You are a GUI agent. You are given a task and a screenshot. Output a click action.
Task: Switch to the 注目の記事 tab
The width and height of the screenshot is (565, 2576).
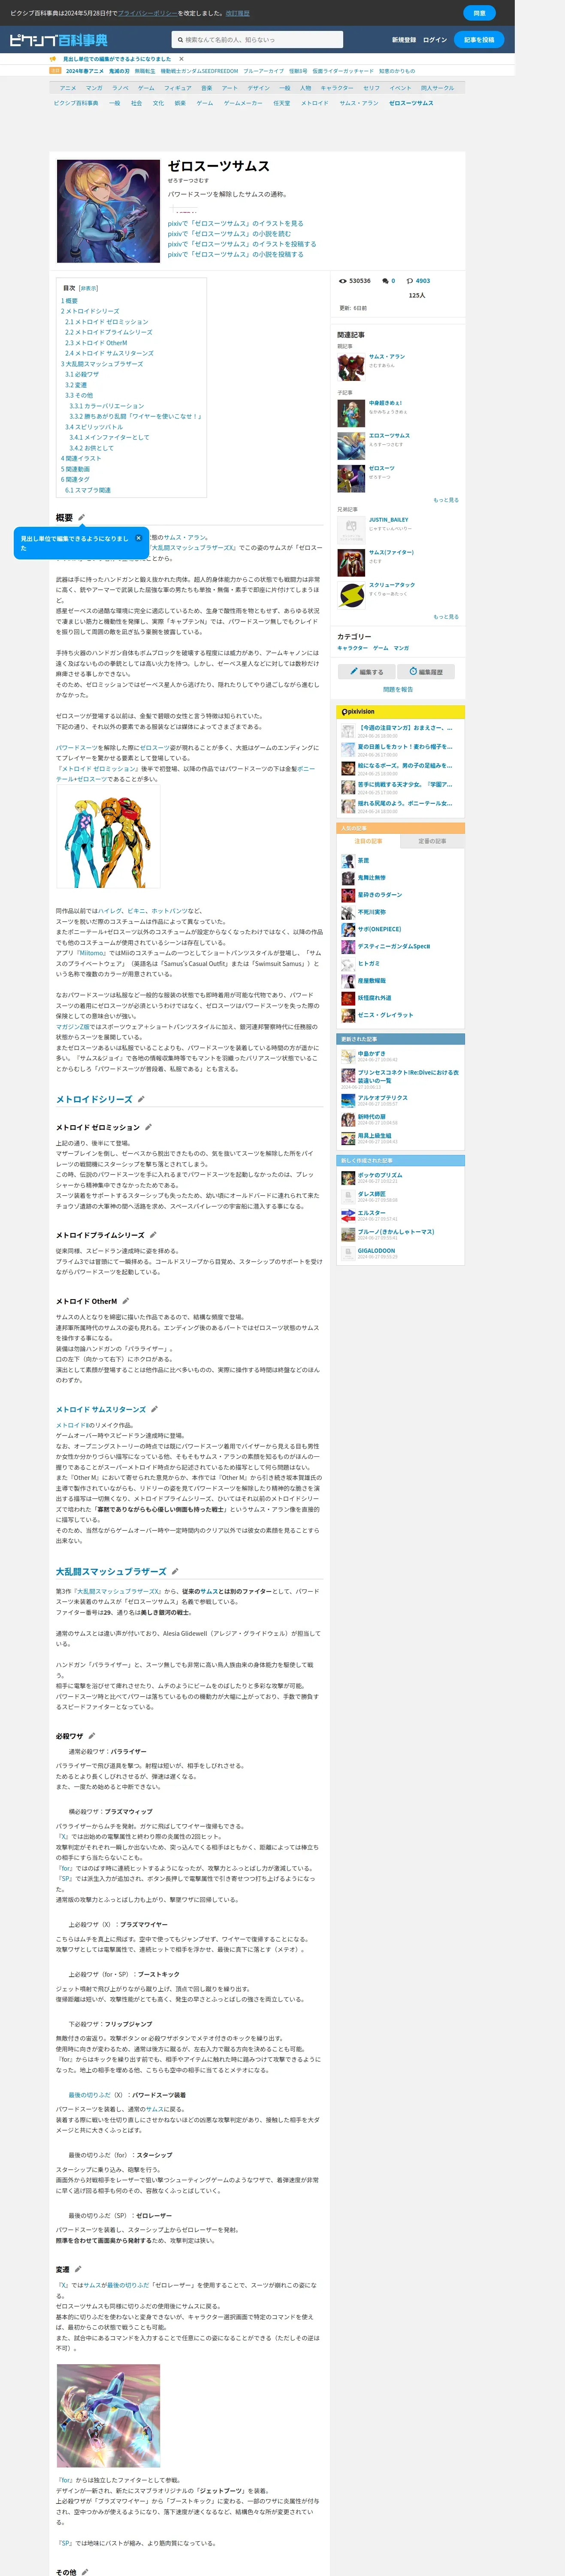pos(368,841)
